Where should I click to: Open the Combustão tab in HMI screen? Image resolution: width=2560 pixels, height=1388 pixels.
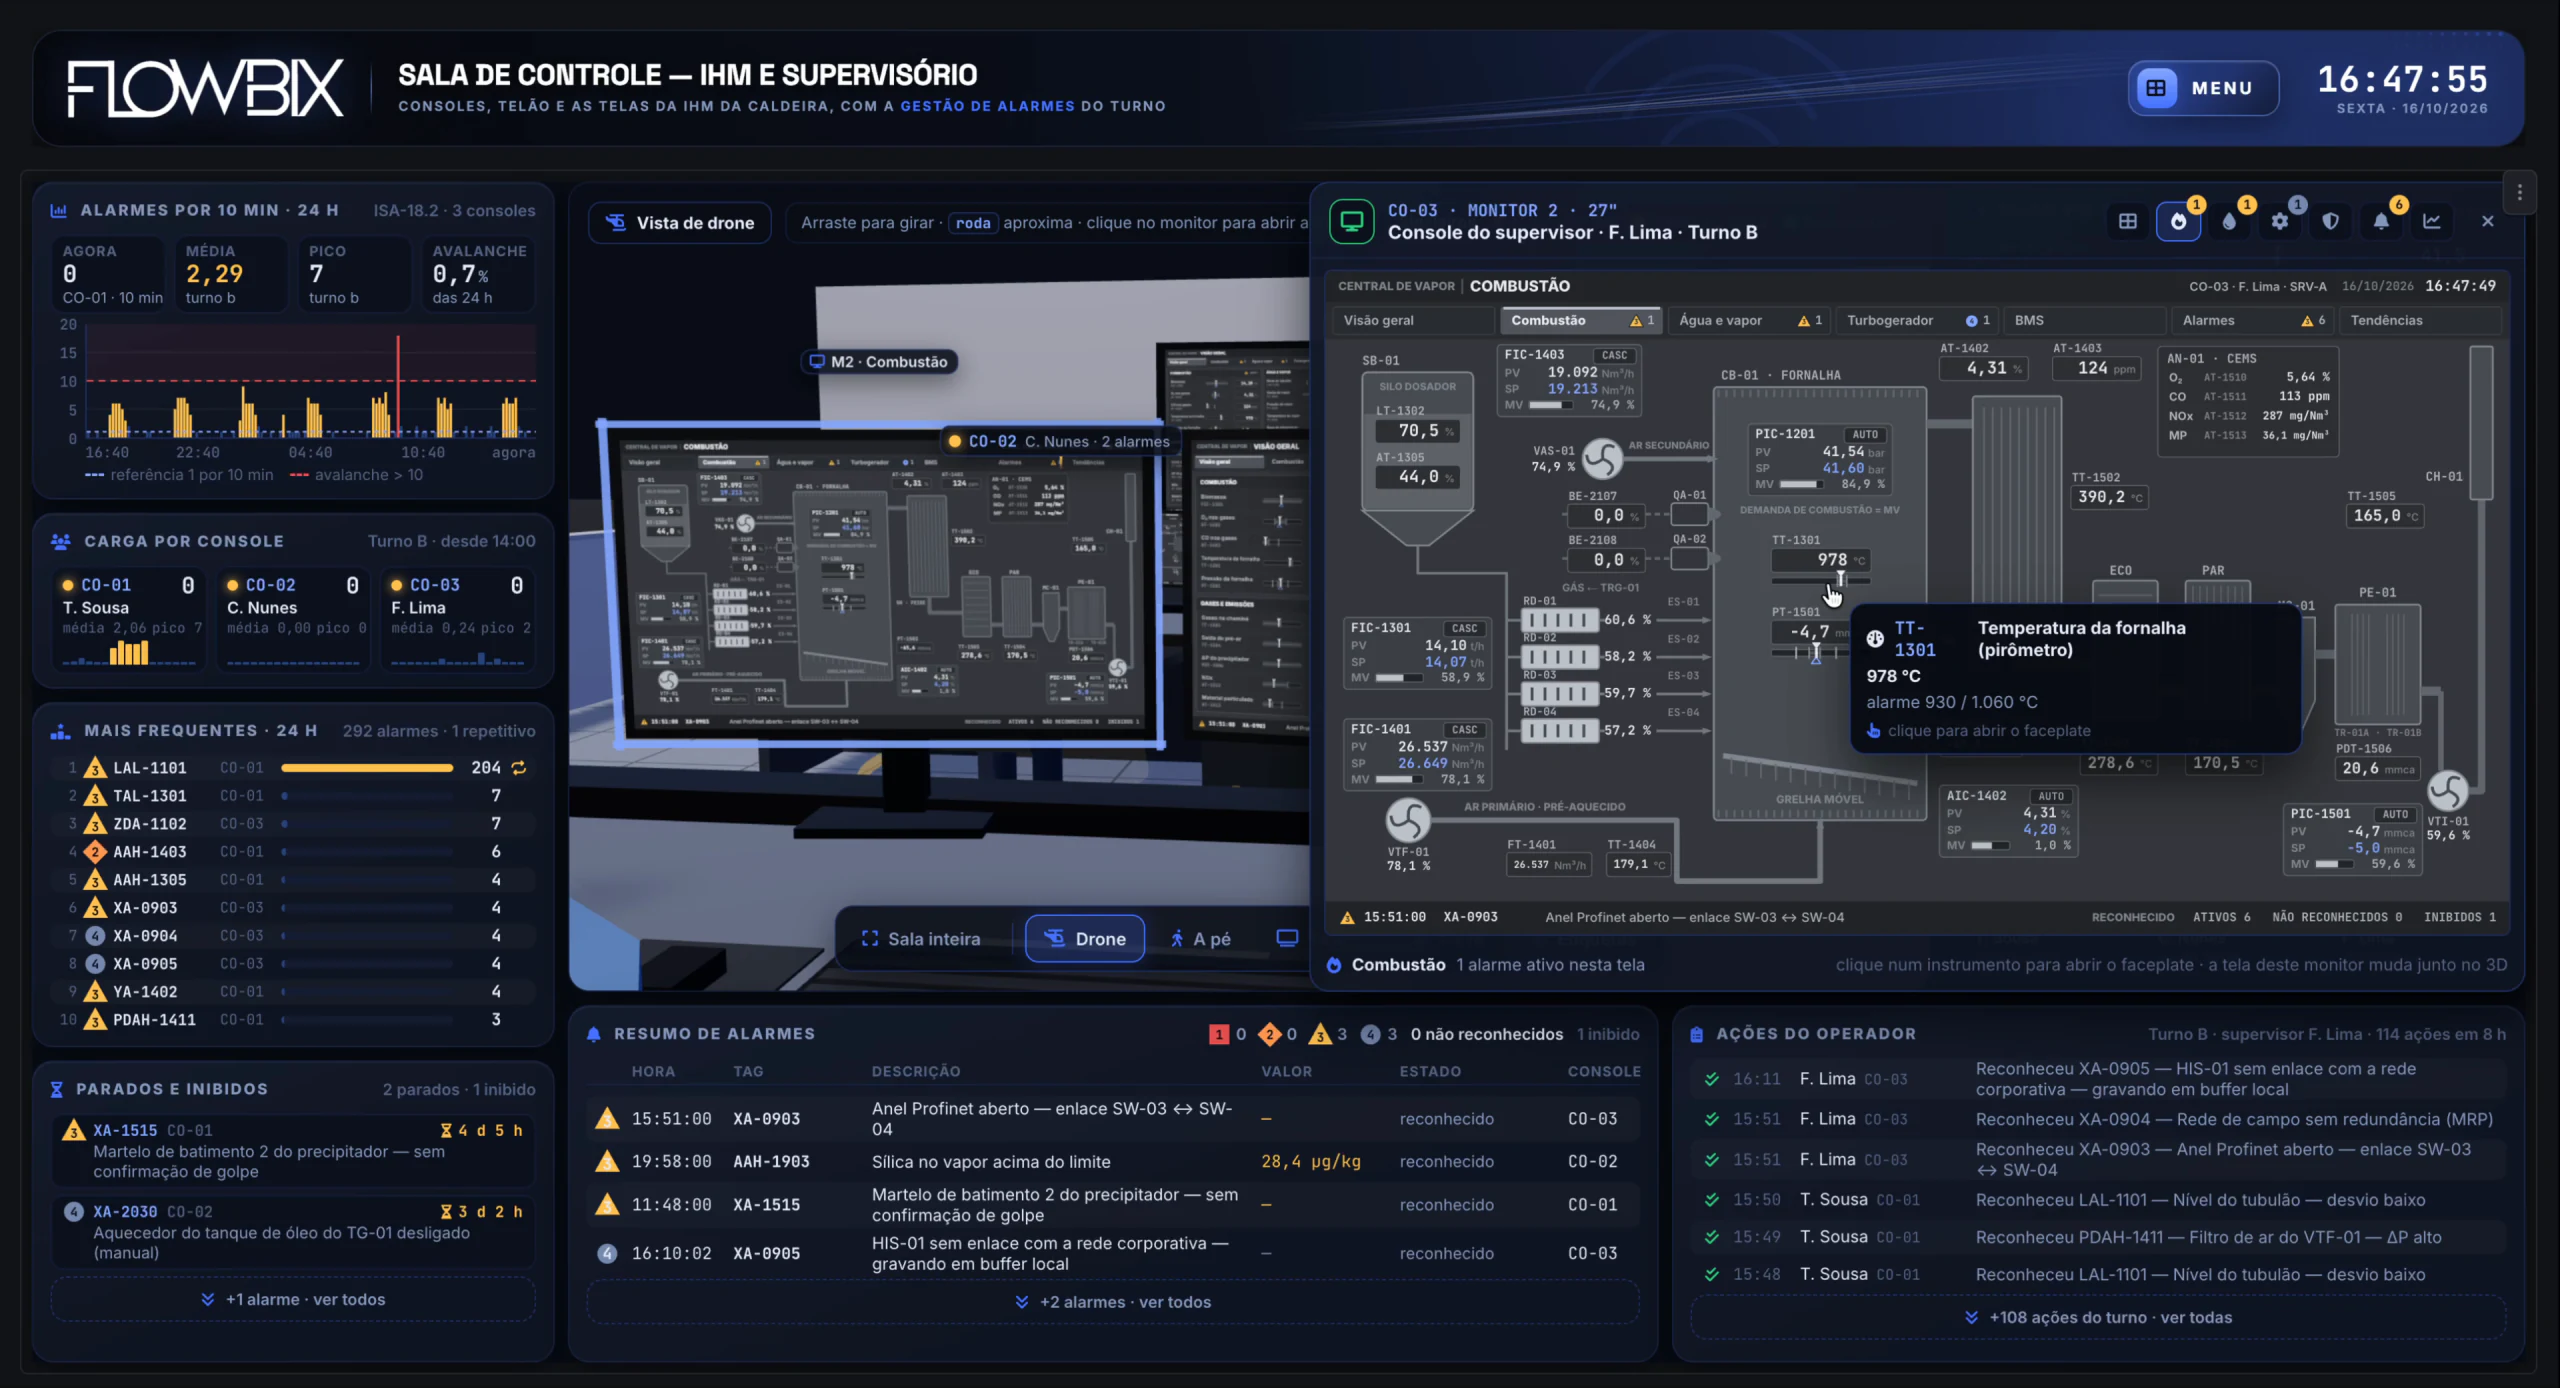pos(1580,320)
